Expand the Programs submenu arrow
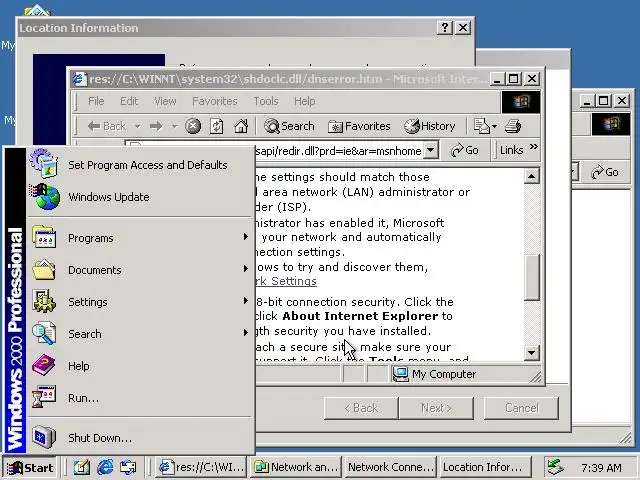This screenshot has width=640, height=480. pyautogui.click(x=246, y=237)
